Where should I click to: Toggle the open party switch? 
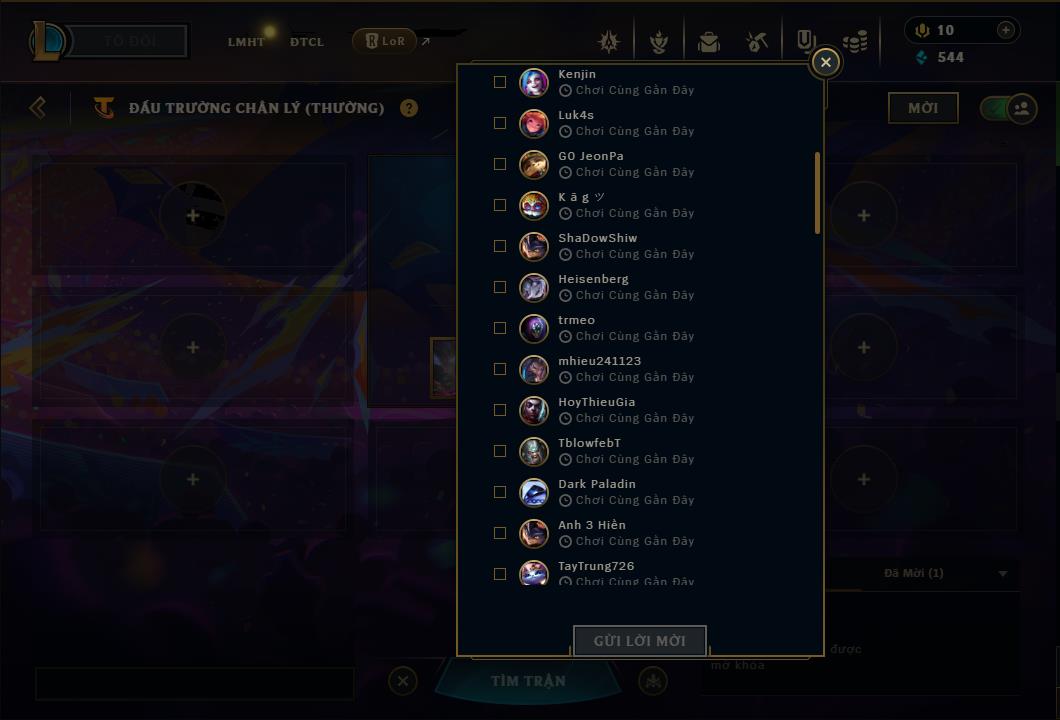coord(1008,108)
